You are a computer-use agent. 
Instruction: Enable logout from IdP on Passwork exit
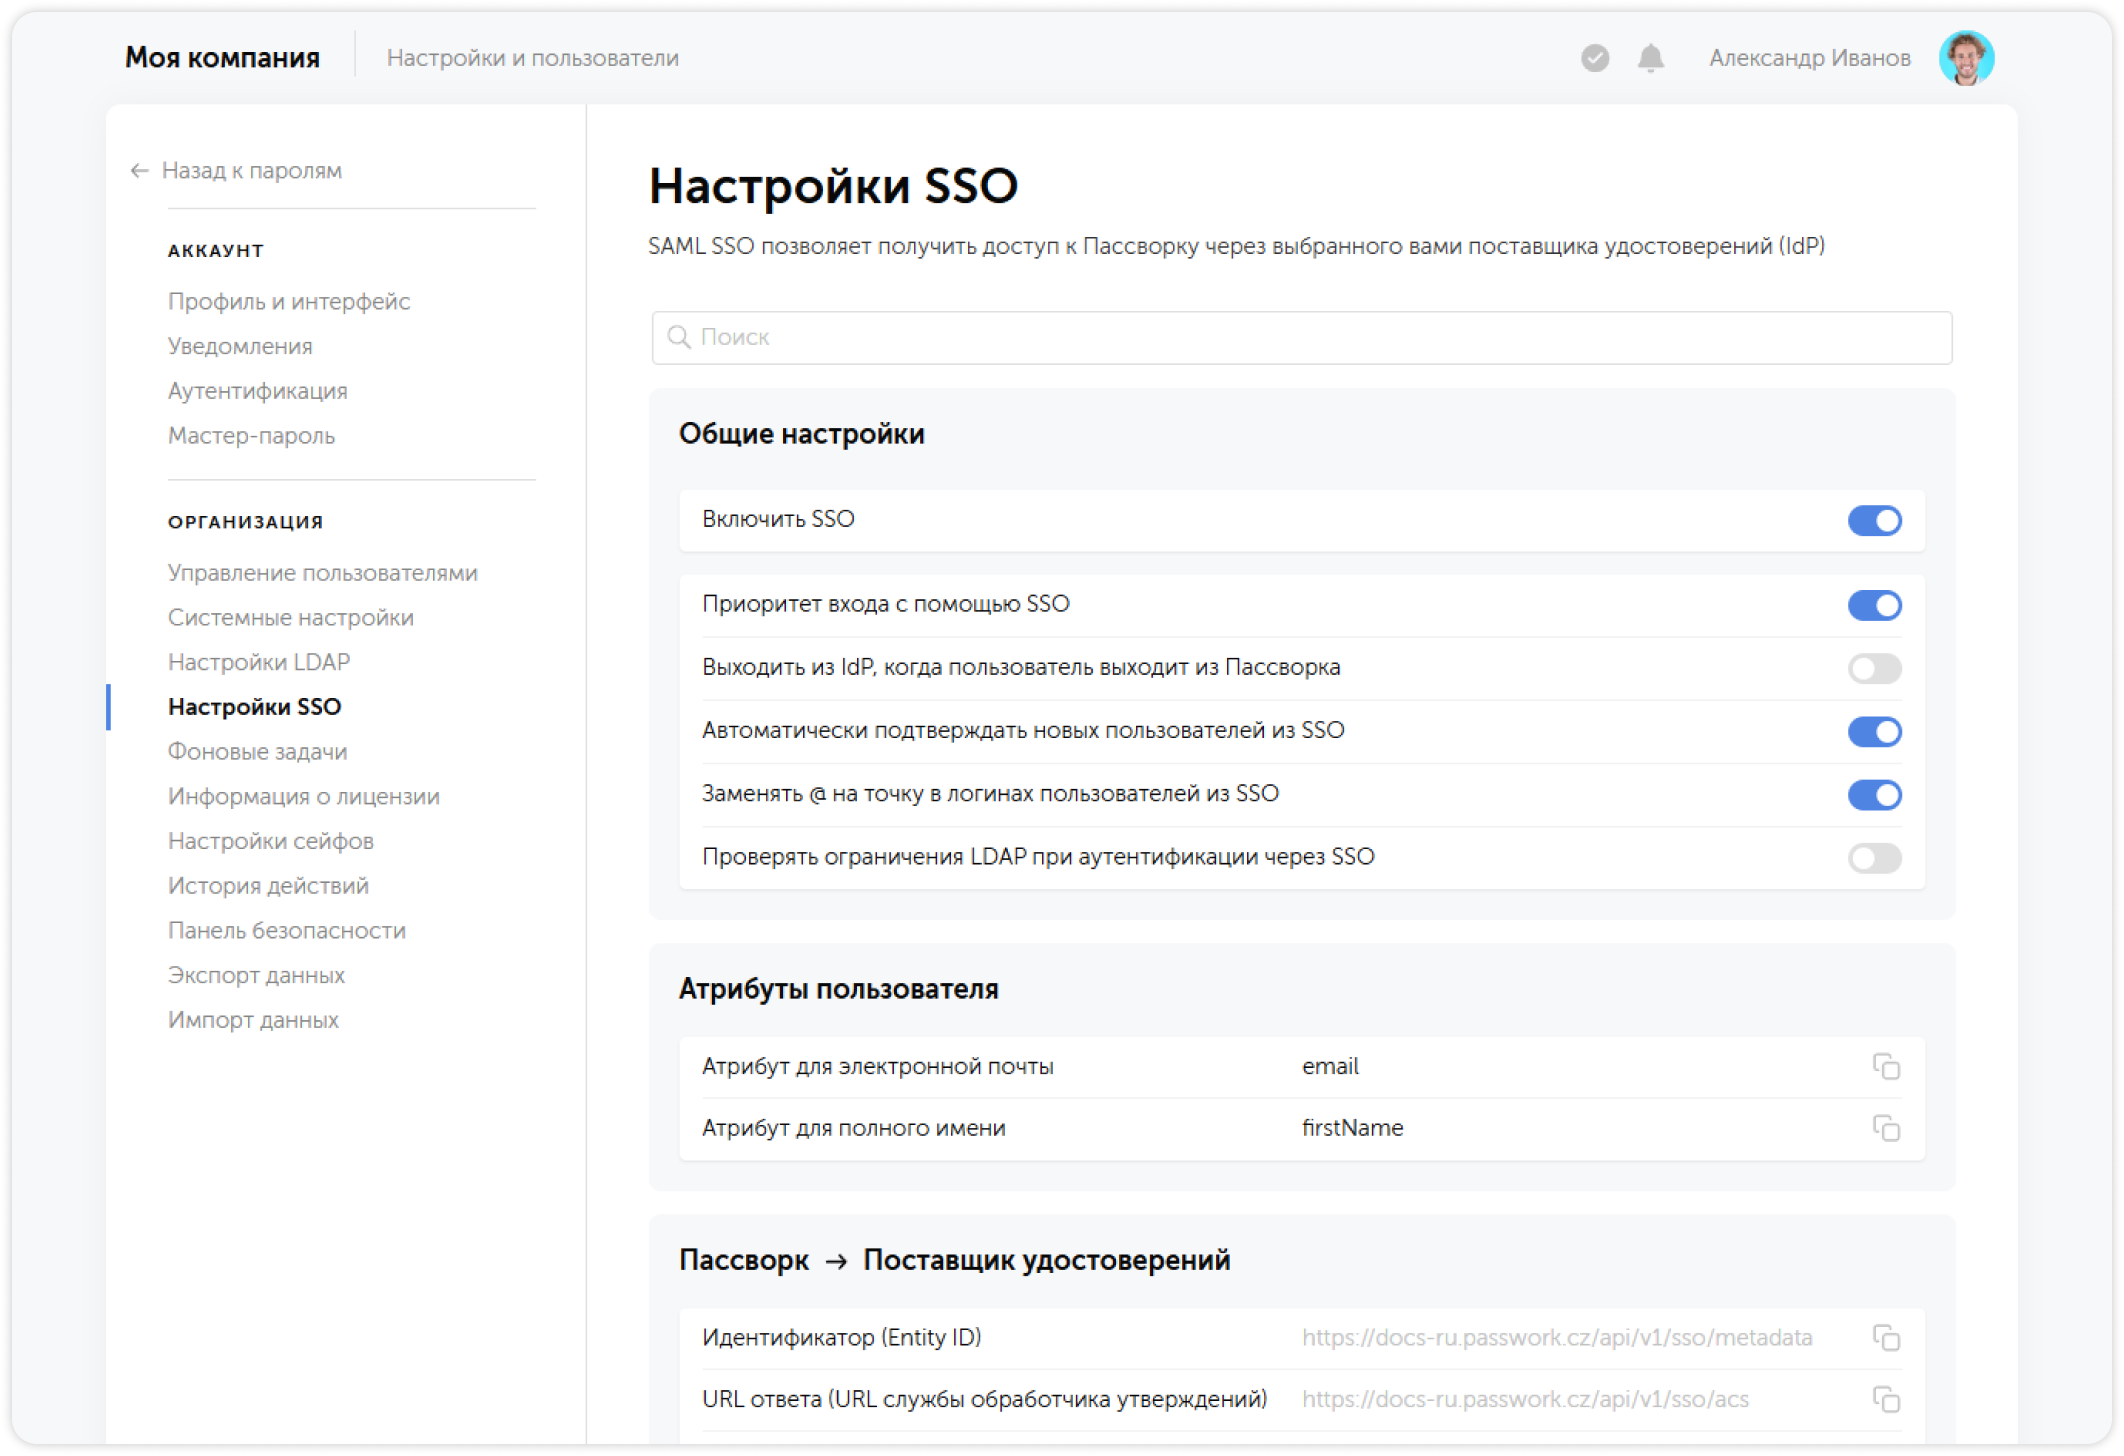(x=1877, y=668)
